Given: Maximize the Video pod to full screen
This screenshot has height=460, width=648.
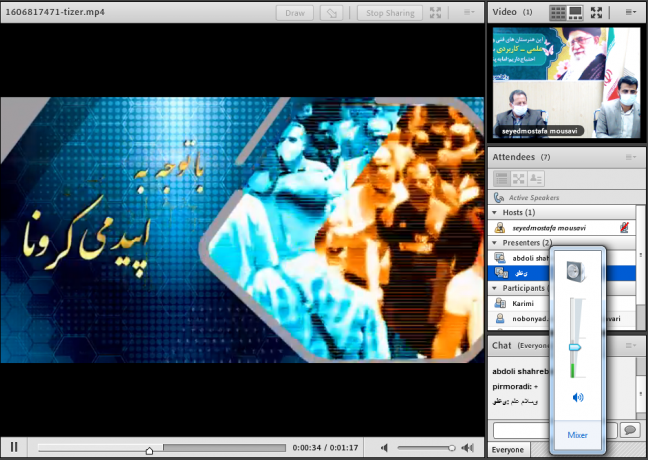Looking at the screenshot, I should 597,13.
